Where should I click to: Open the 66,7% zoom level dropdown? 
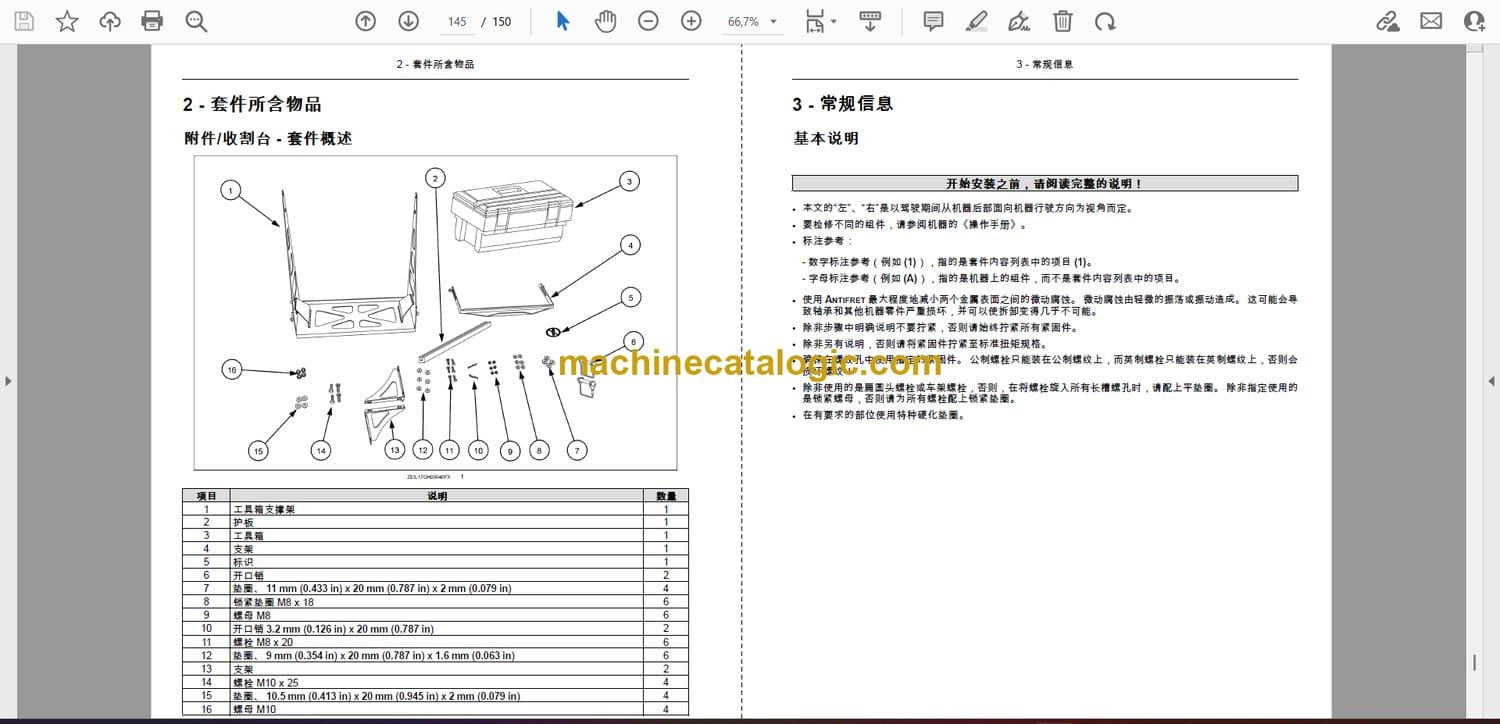tap(752, 21)
